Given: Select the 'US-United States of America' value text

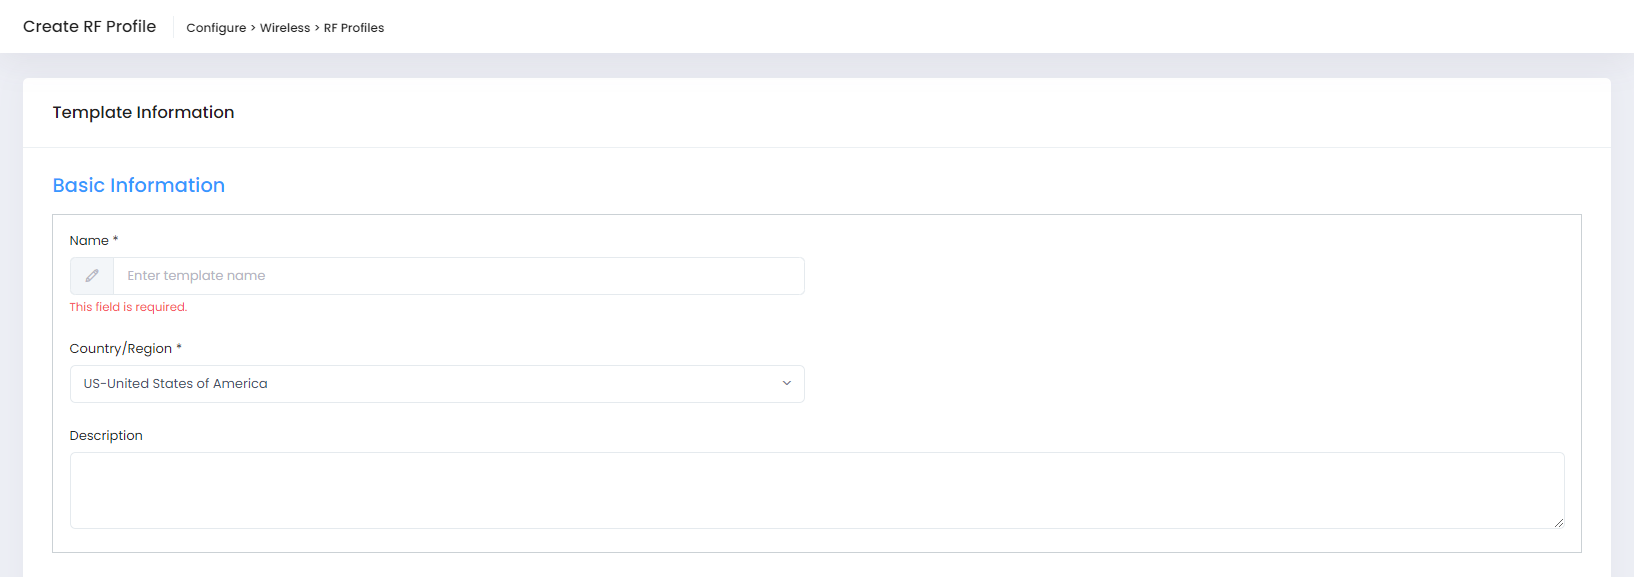Looking at the screenshot, I should pos(175,384).
